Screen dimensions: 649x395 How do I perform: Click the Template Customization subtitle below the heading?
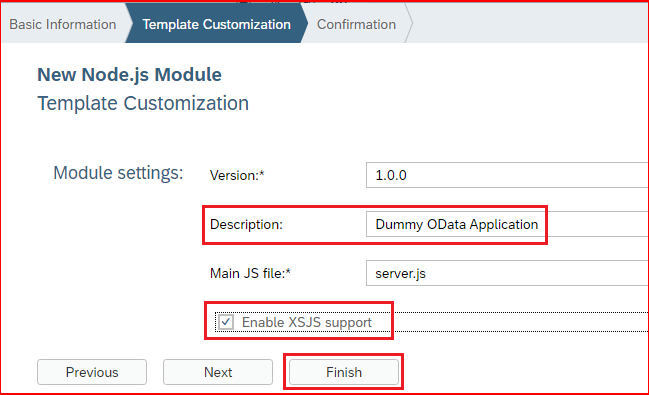pyautogui.click(x=143, y=103)
